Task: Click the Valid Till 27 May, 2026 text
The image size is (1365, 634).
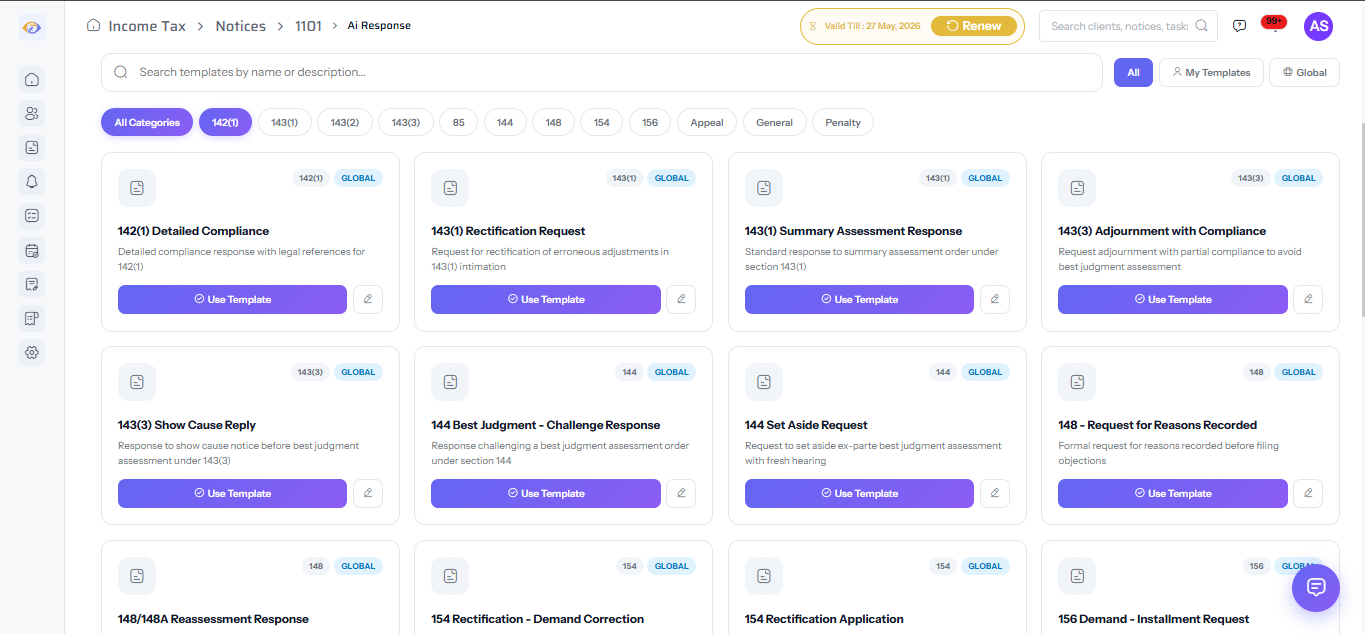Action: 871,26
